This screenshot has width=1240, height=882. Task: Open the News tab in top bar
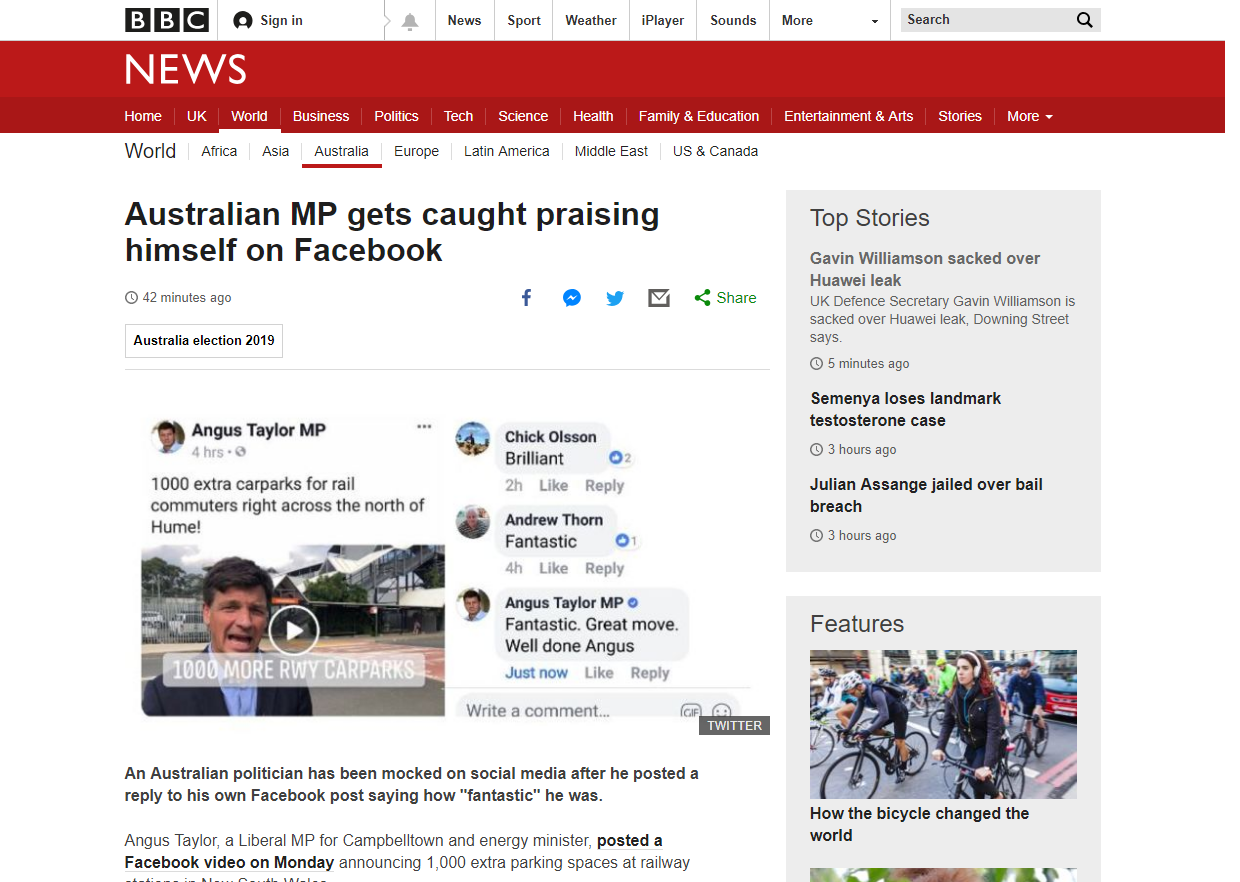click(464, 20)
